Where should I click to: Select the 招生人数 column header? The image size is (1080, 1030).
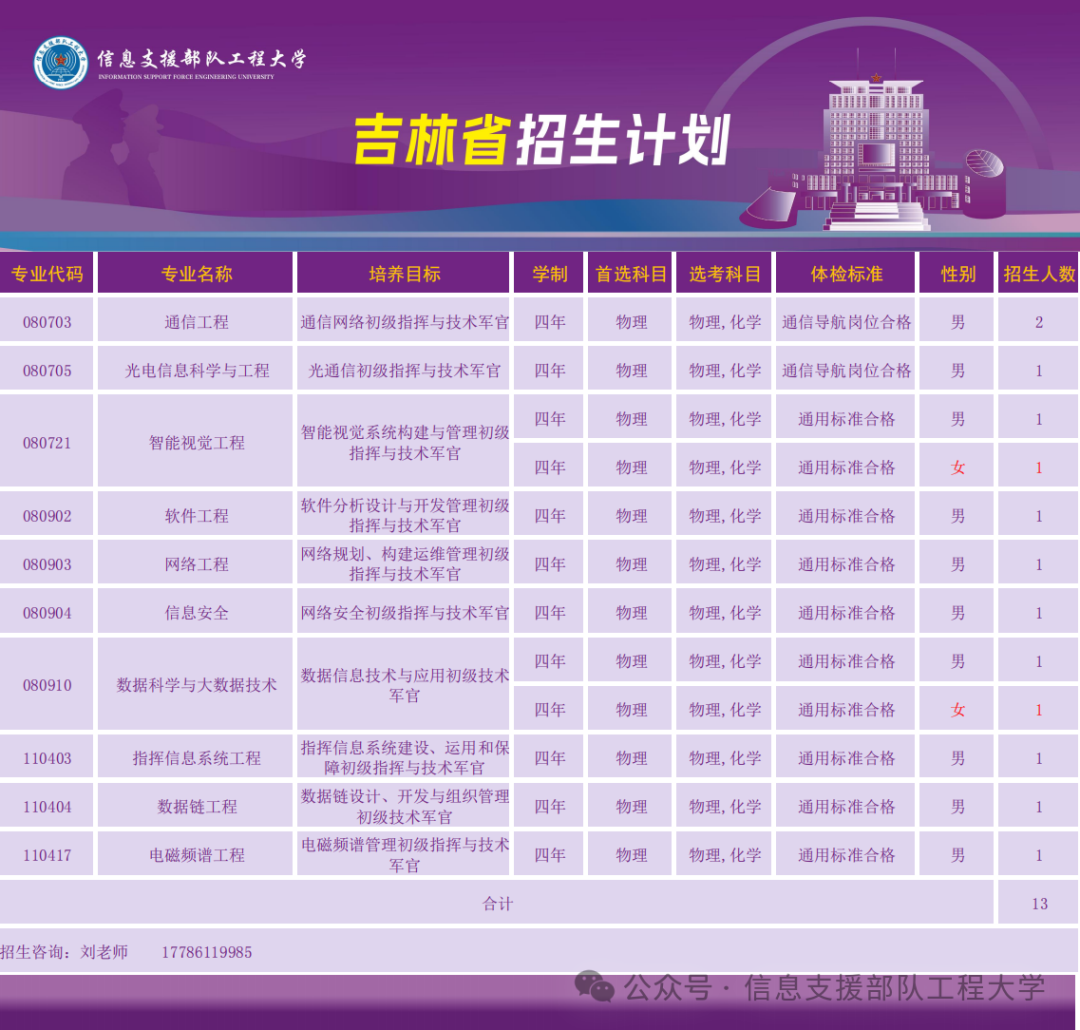tap(1039, 274)
